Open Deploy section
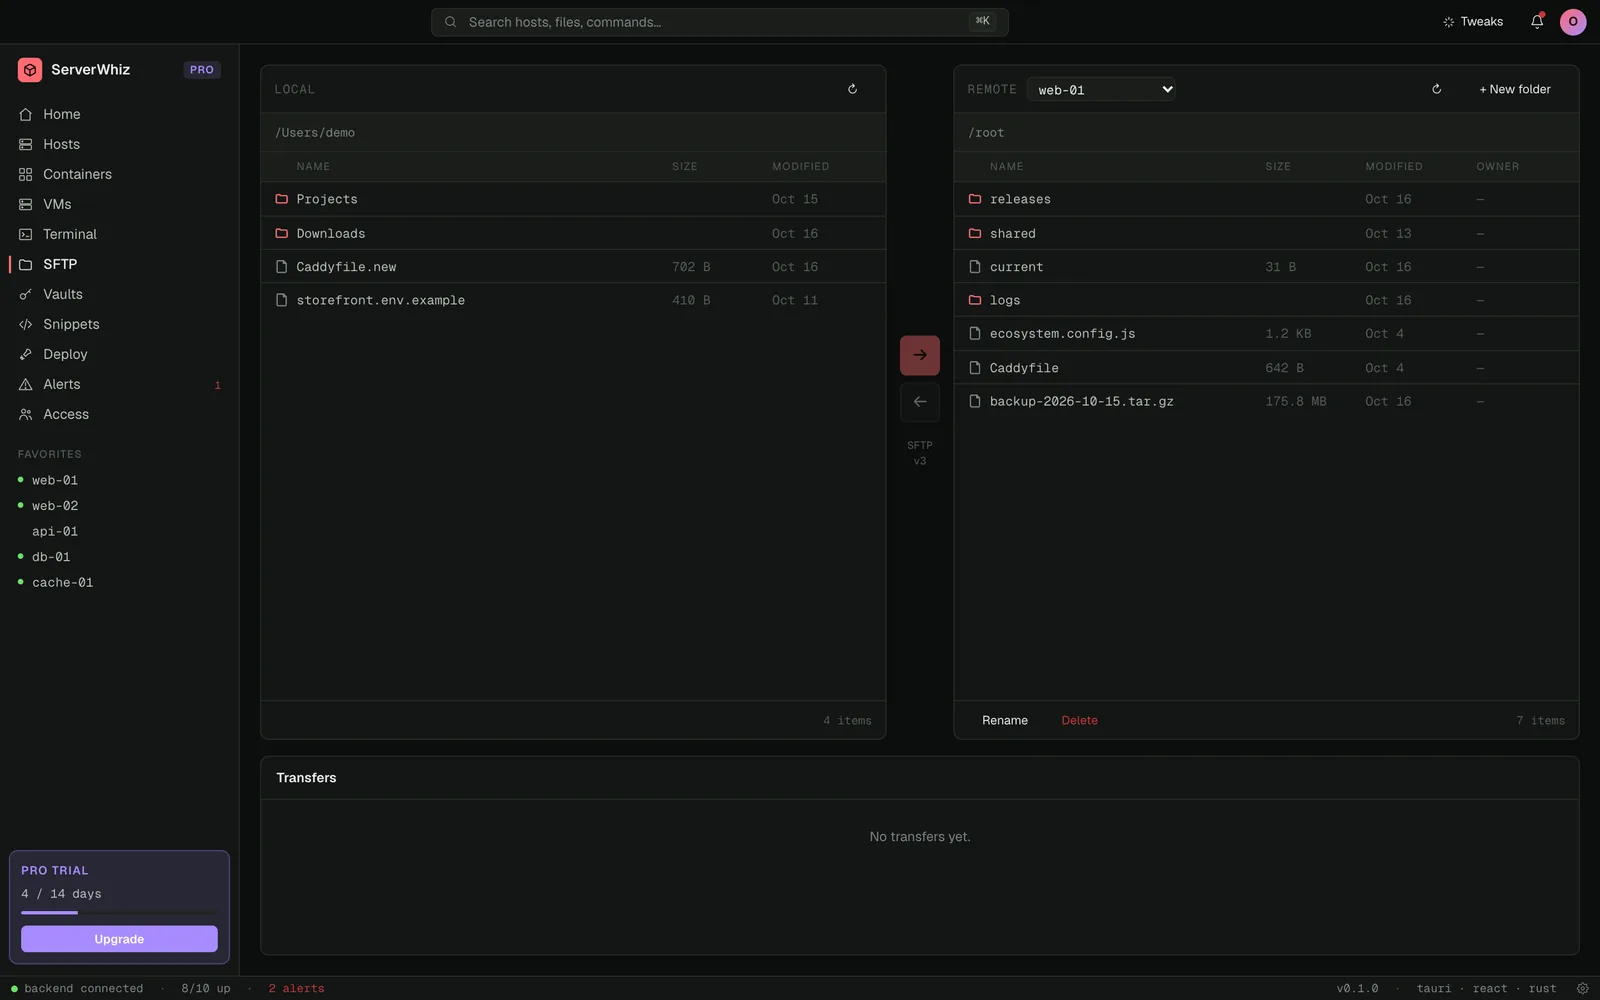1600x1000 pixels. point(120,354)
